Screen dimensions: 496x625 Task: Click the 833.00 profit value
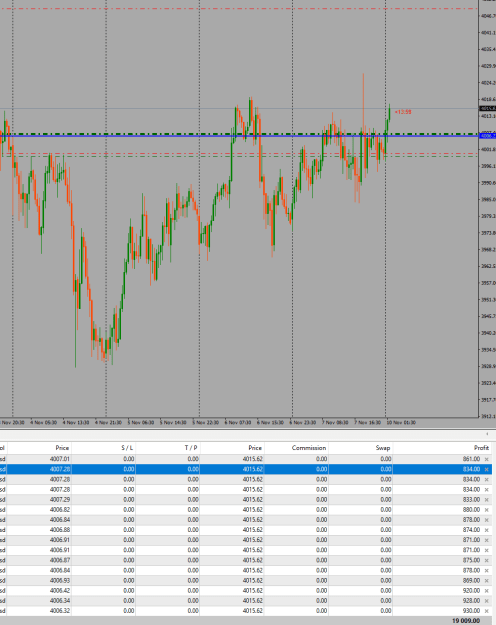pos(471,500)
